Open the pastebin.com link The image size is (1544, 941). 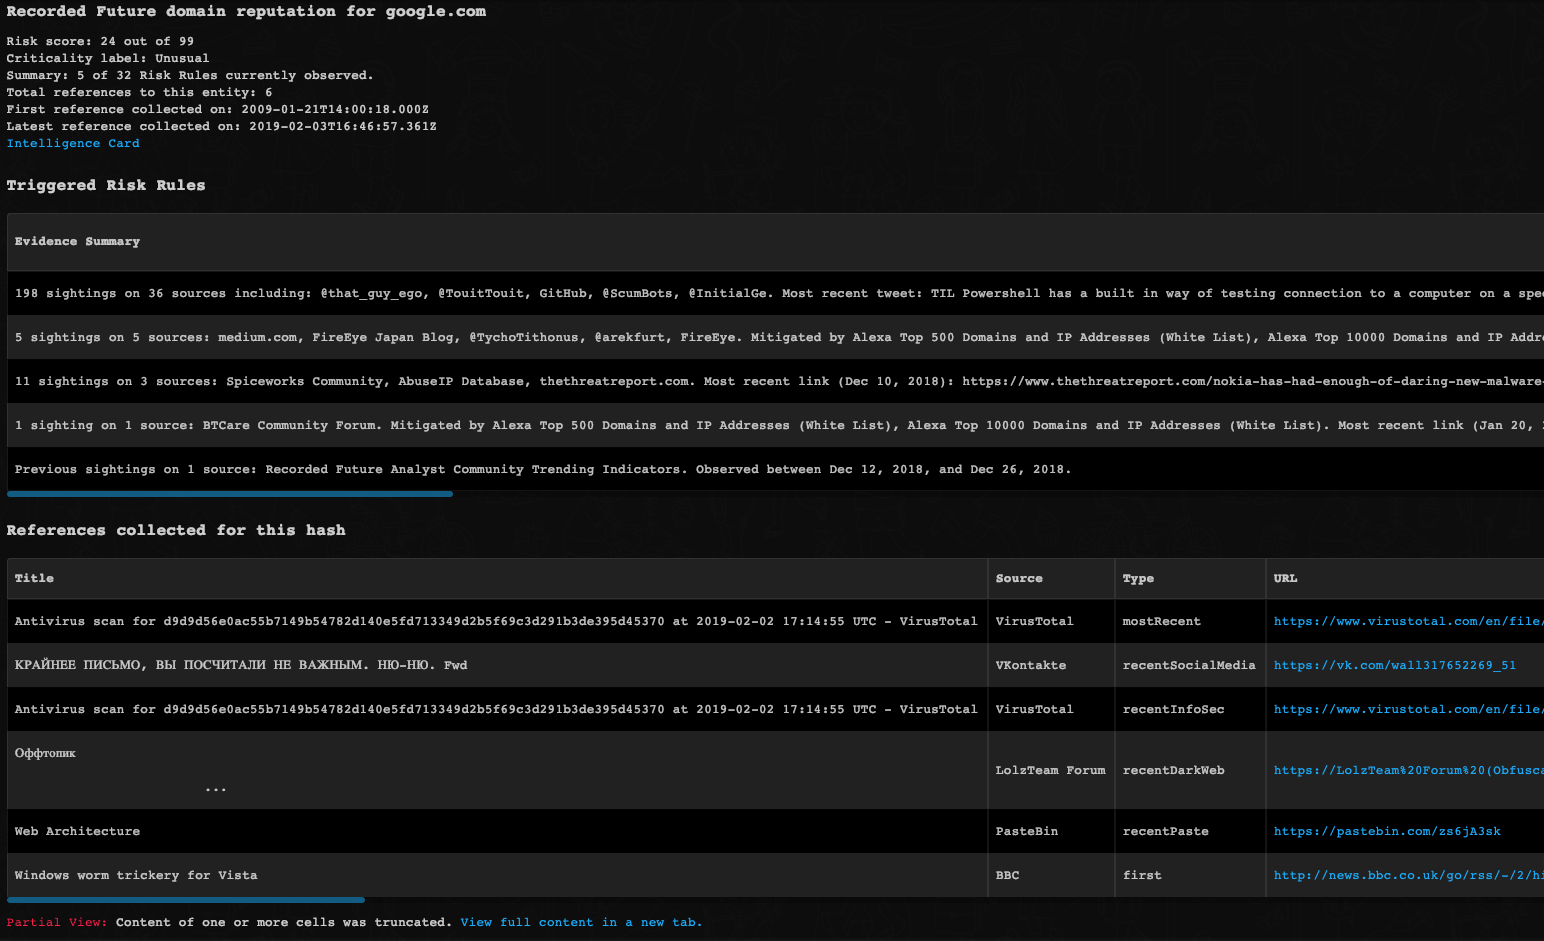[x=1386, y=832]
